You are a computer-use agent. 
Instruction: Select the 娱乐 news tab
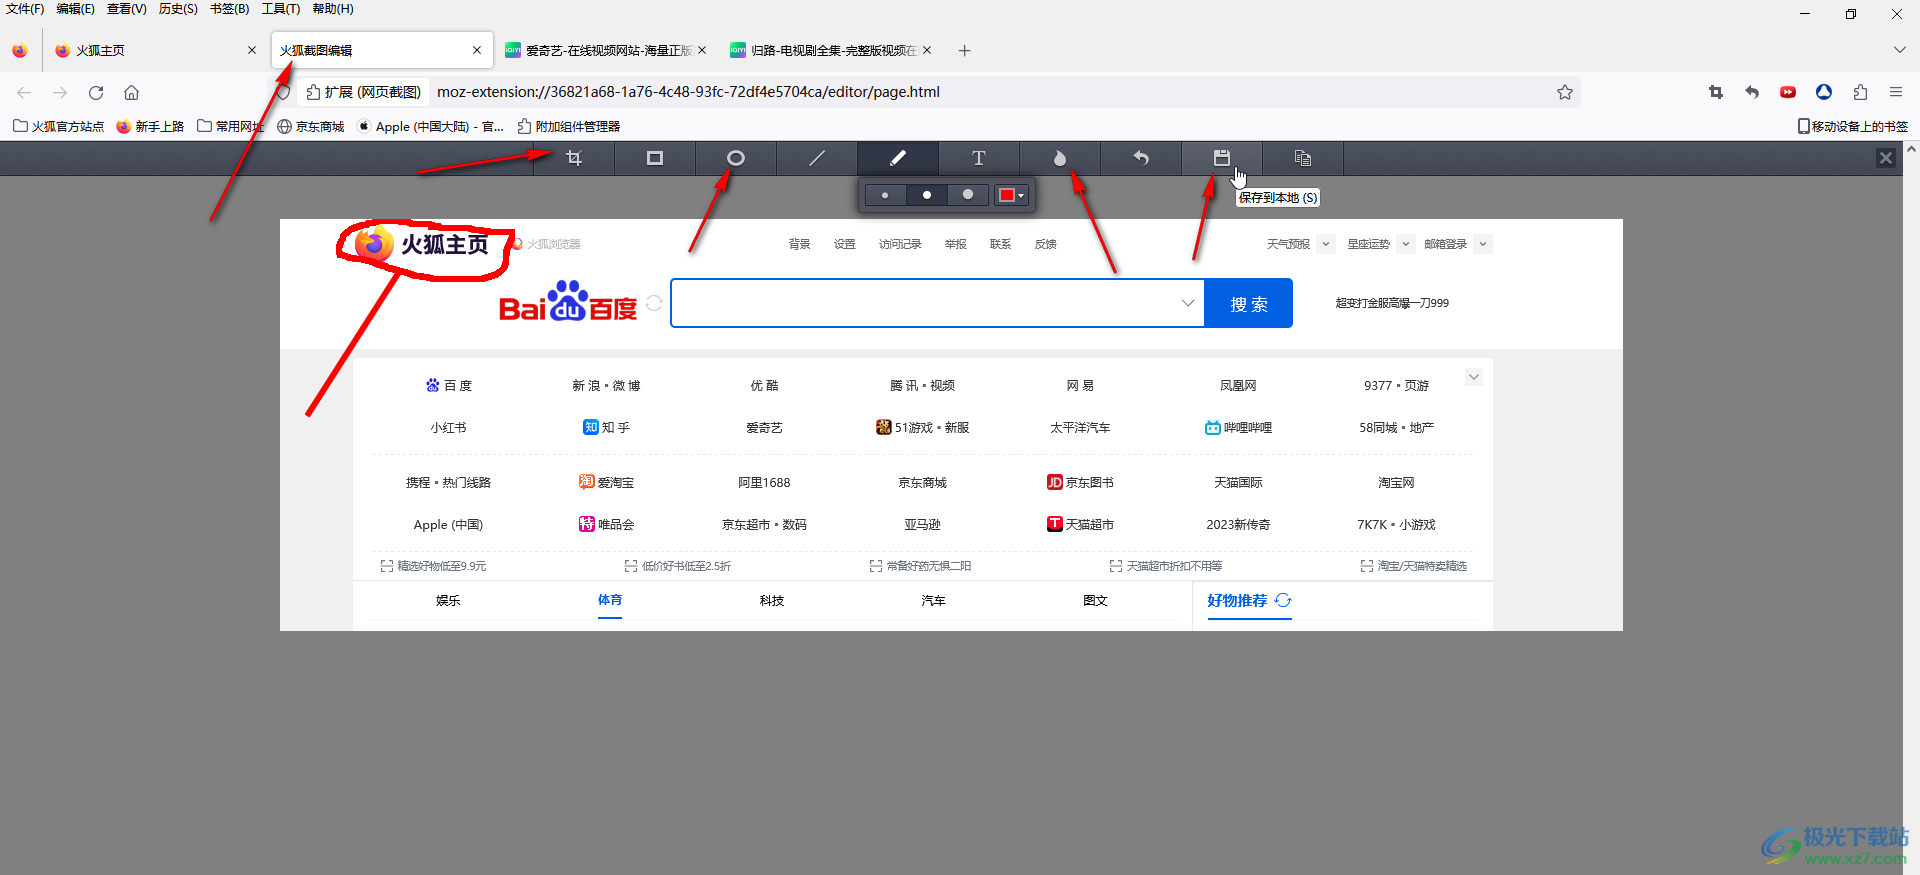(448, 600)
